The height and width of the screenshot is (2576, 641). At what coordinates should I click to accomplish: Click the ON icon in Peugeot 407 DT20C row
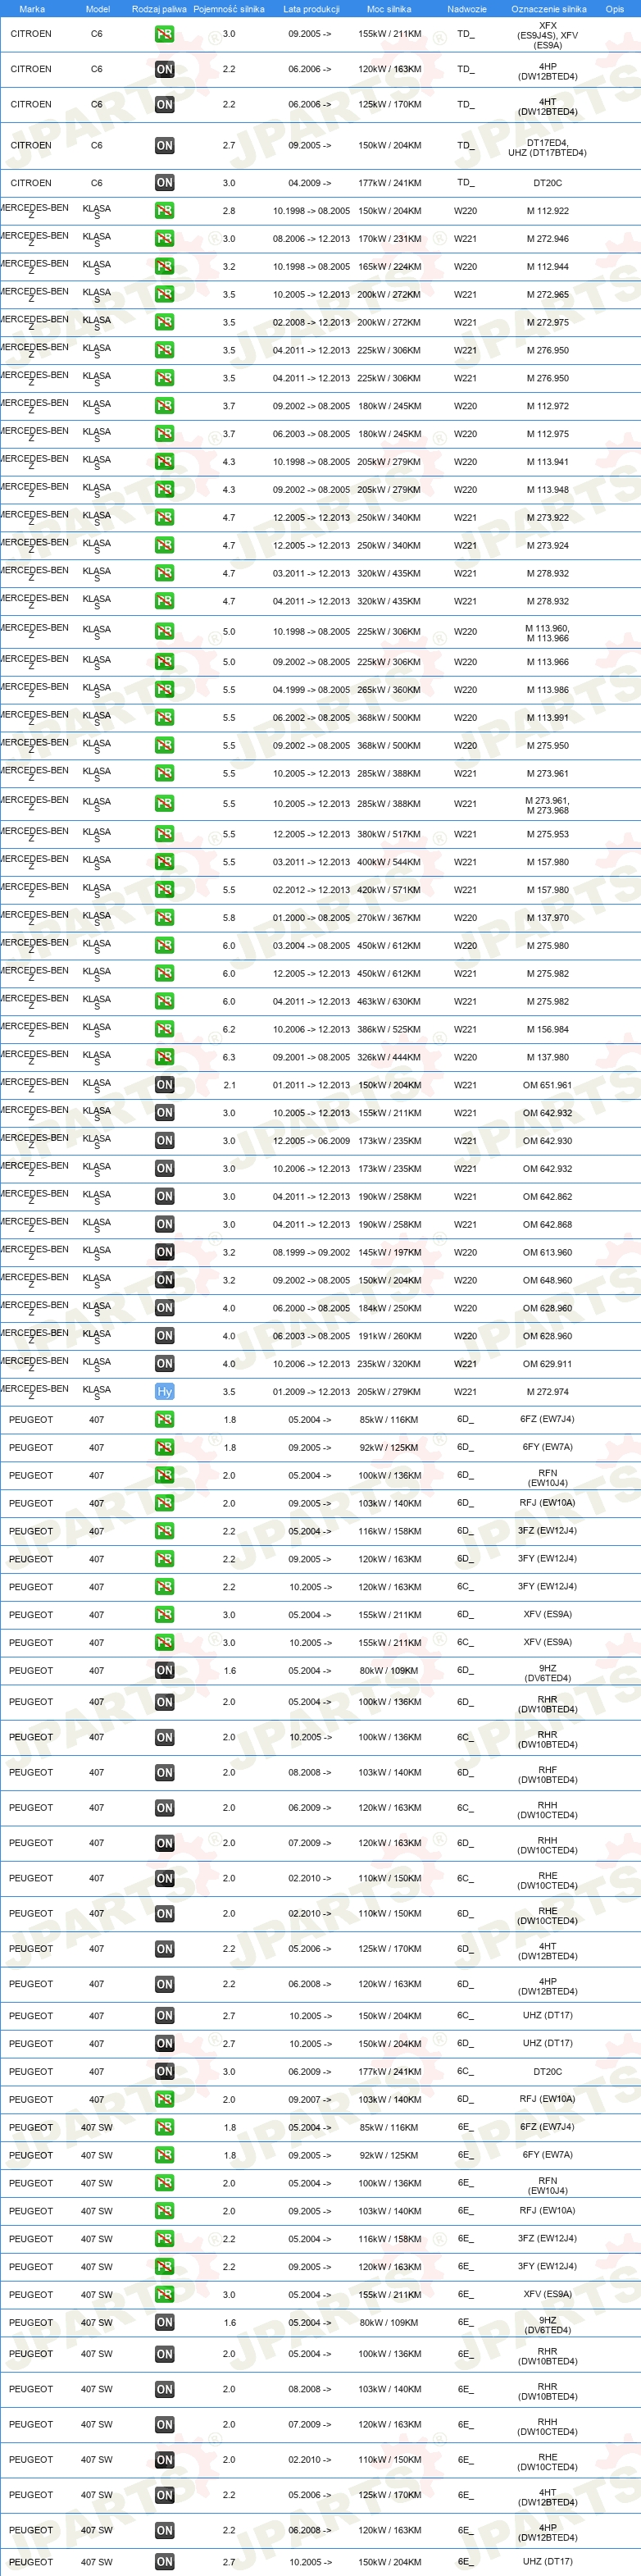click(165, 2072)
